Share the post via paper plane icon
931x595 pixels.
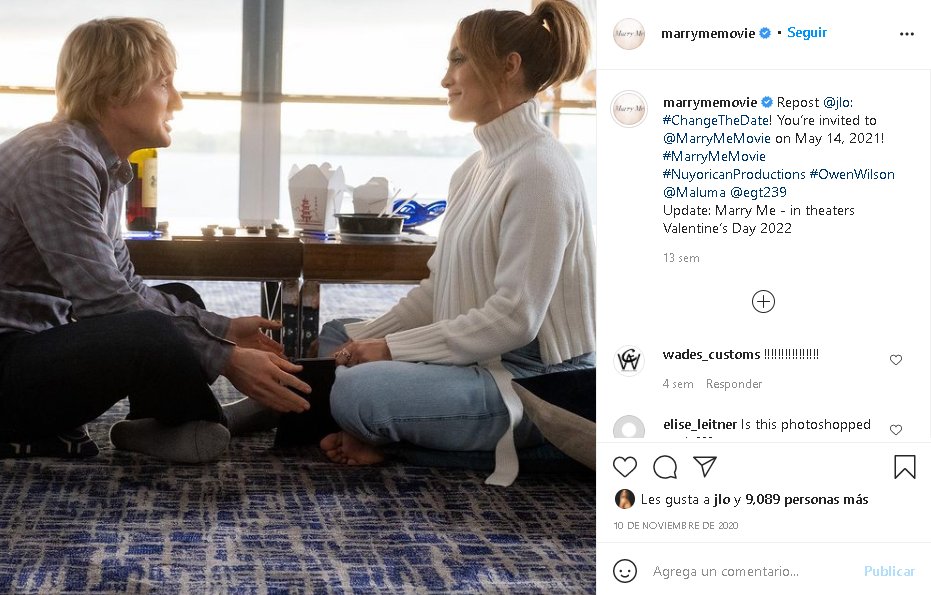[705, 467]
